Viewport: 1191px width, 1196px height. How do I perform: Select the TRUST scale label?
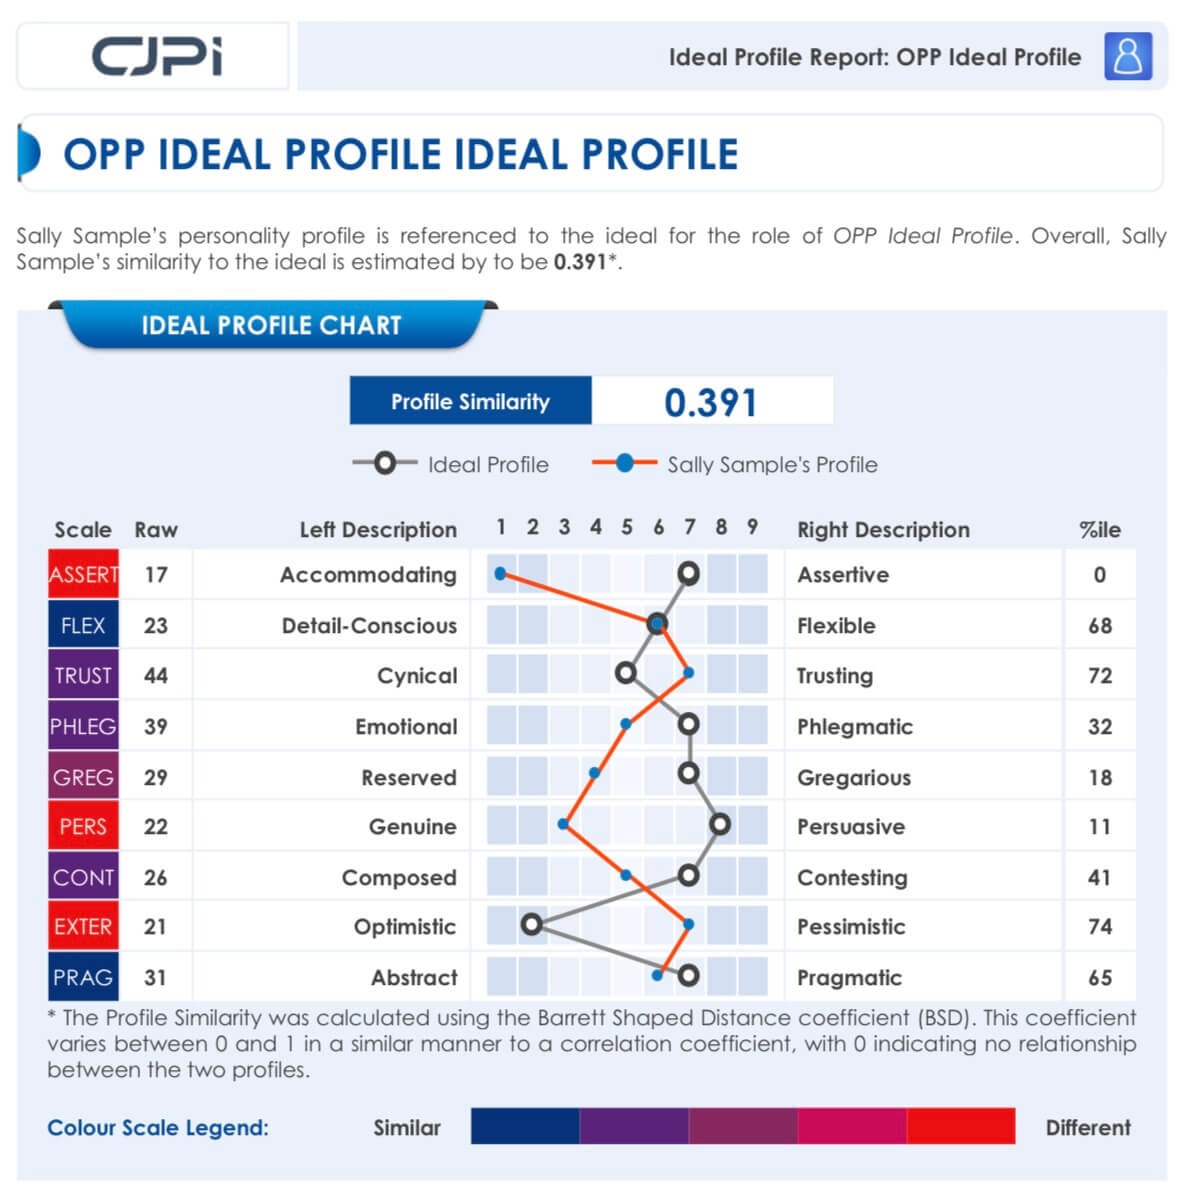click(x=83, y=675)
